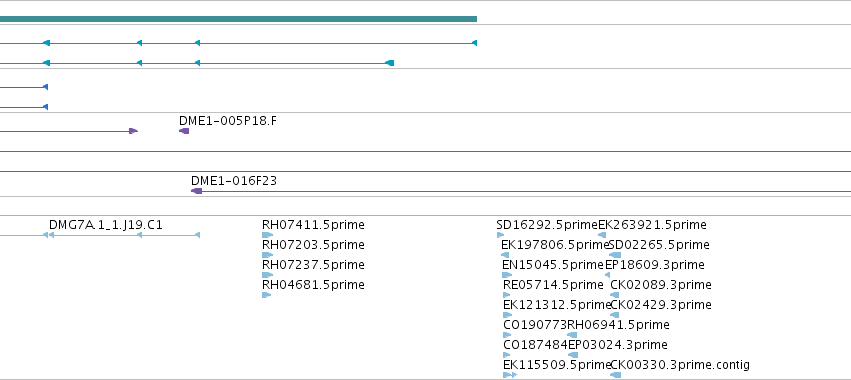This screenshot has height=380, width=851.
Task: Click the EK263921.5prime label
Action: point(652,225)
